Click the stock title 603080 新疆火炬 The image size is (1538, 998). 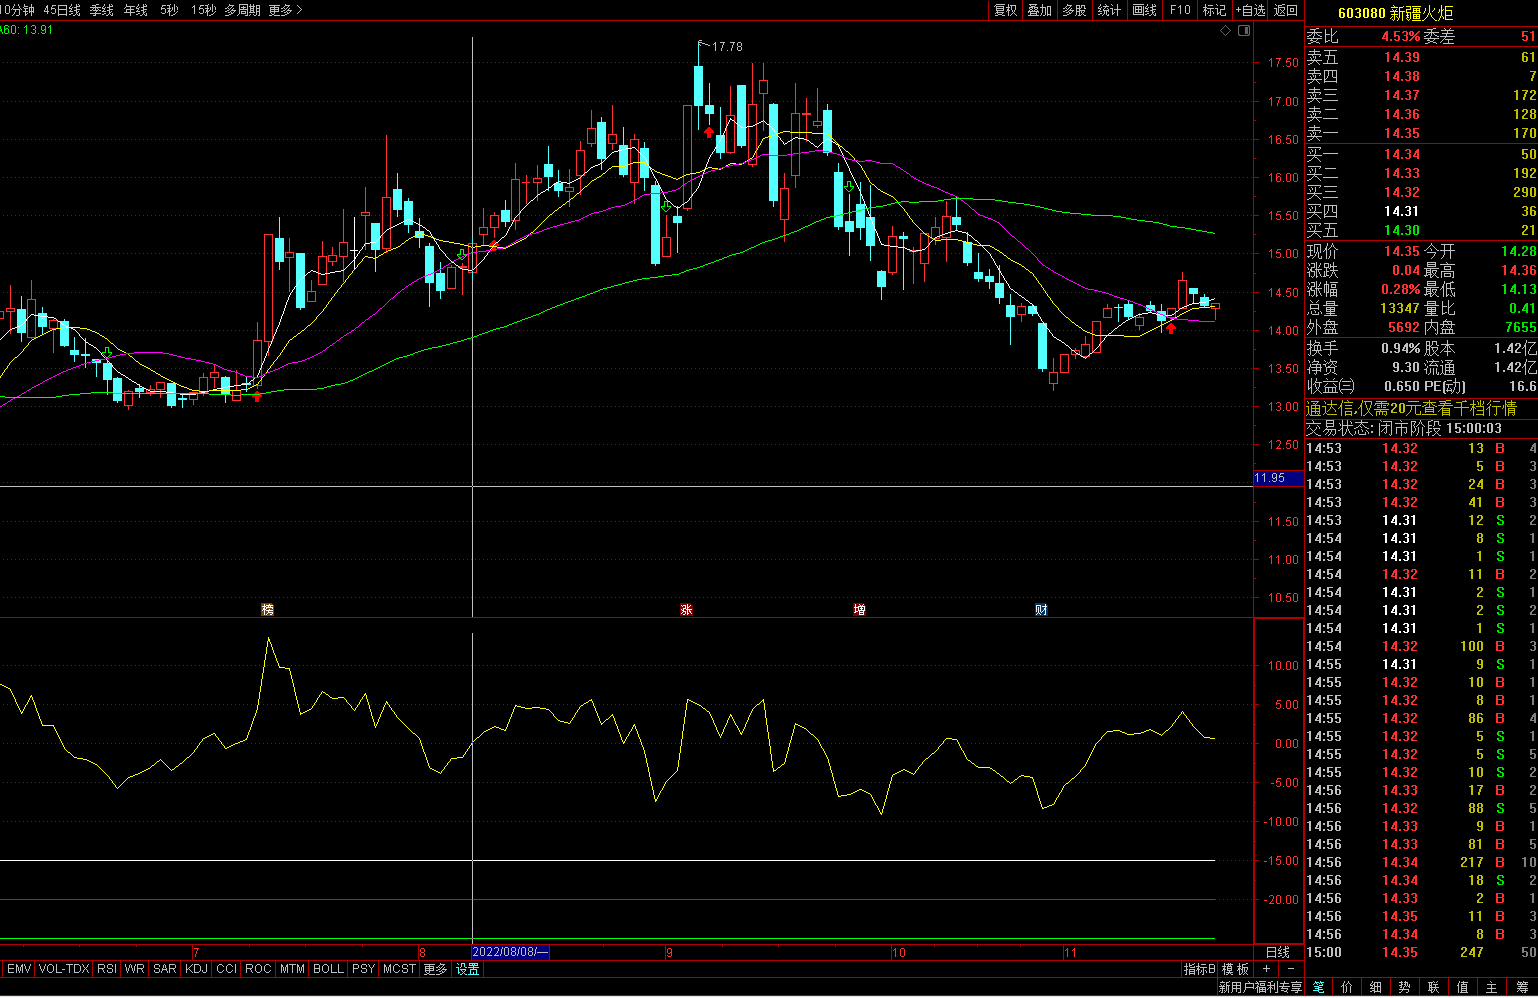tap(1395, 13)
